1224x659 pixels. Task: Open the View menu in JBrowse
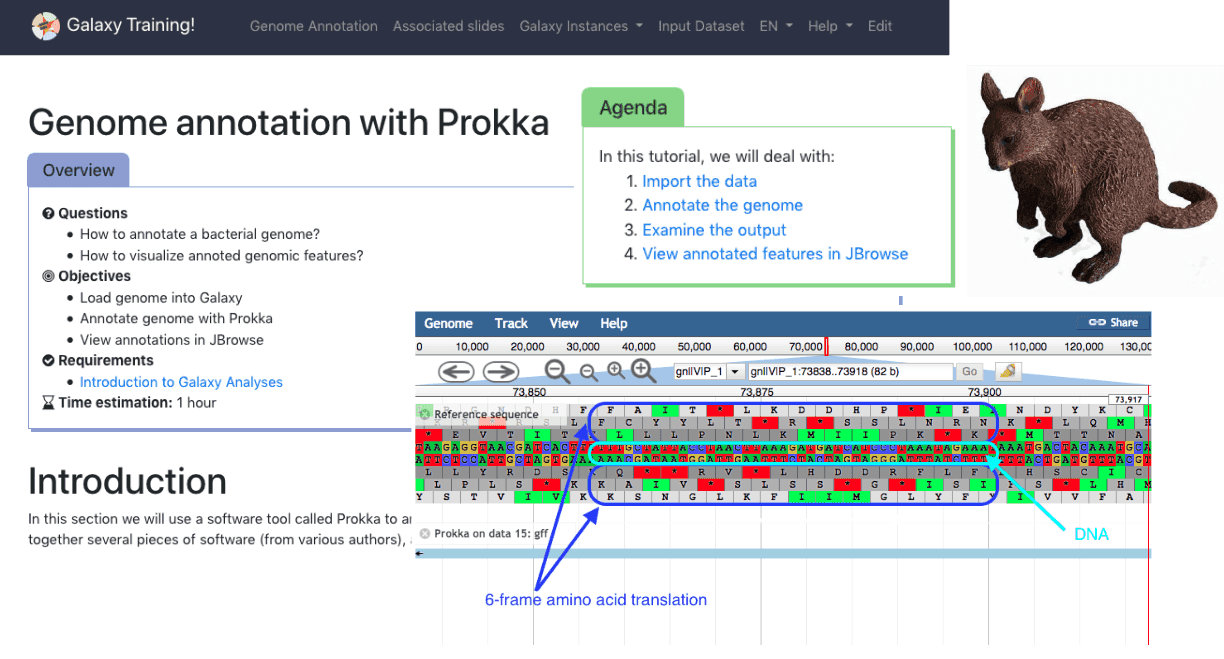pyautogui.click(x=564, y=323)
